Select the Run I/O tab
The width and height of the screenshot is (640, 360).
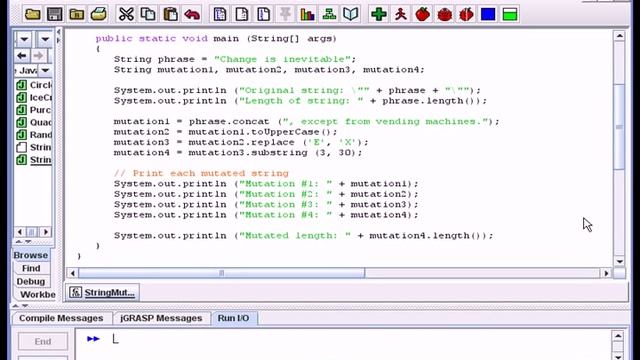[233, 318]
